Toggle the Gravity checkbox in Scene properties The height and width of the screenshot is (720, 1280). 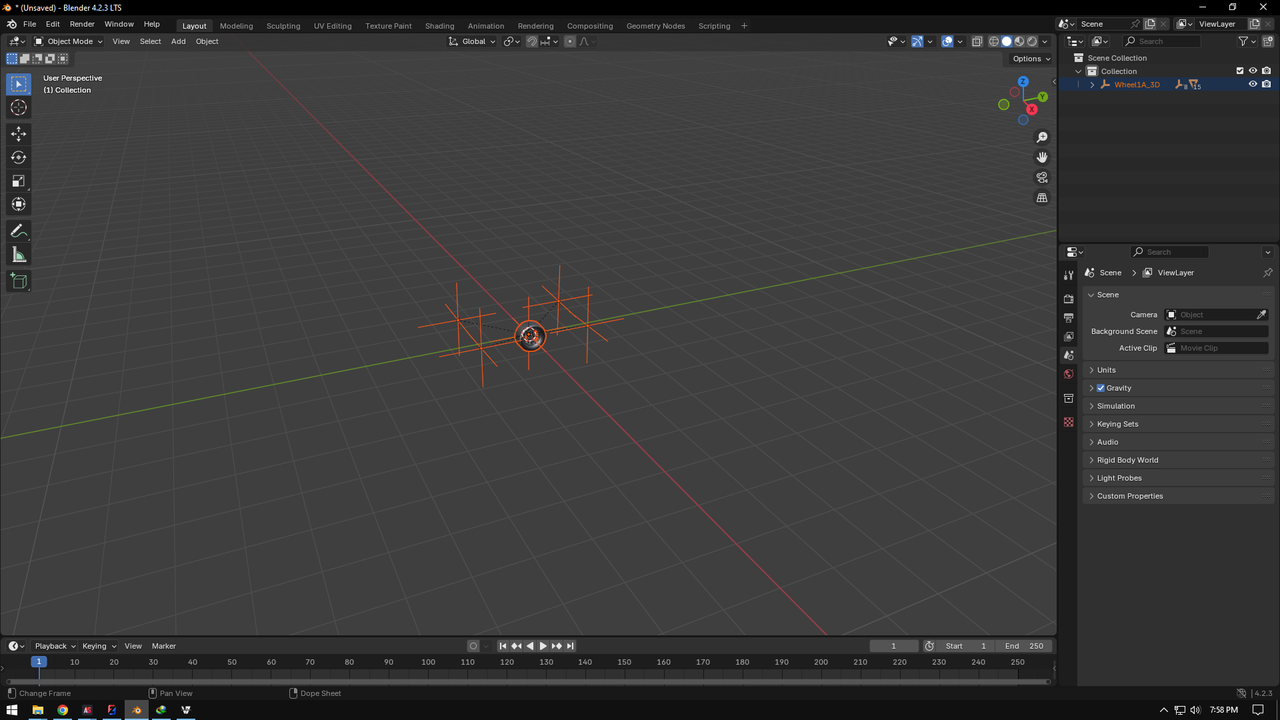pos(1101,388)
